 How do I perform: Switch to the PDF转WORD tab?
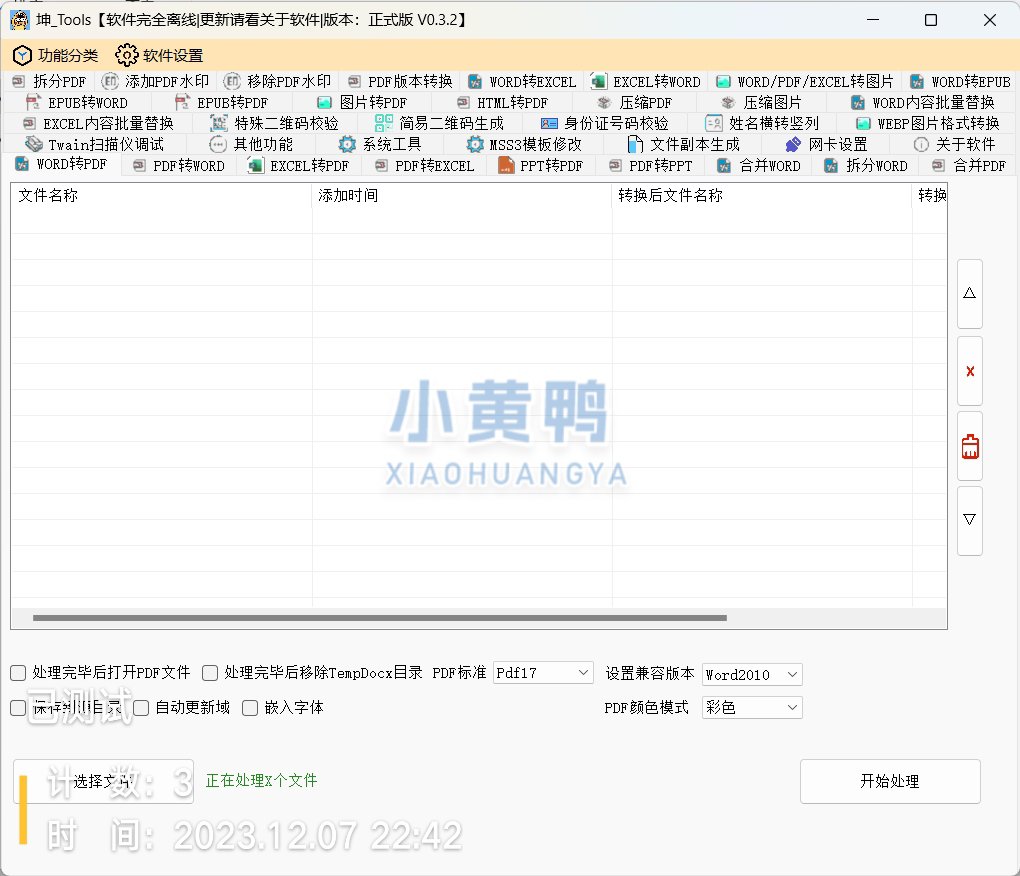pyautogui.click(x=178, y=165)
